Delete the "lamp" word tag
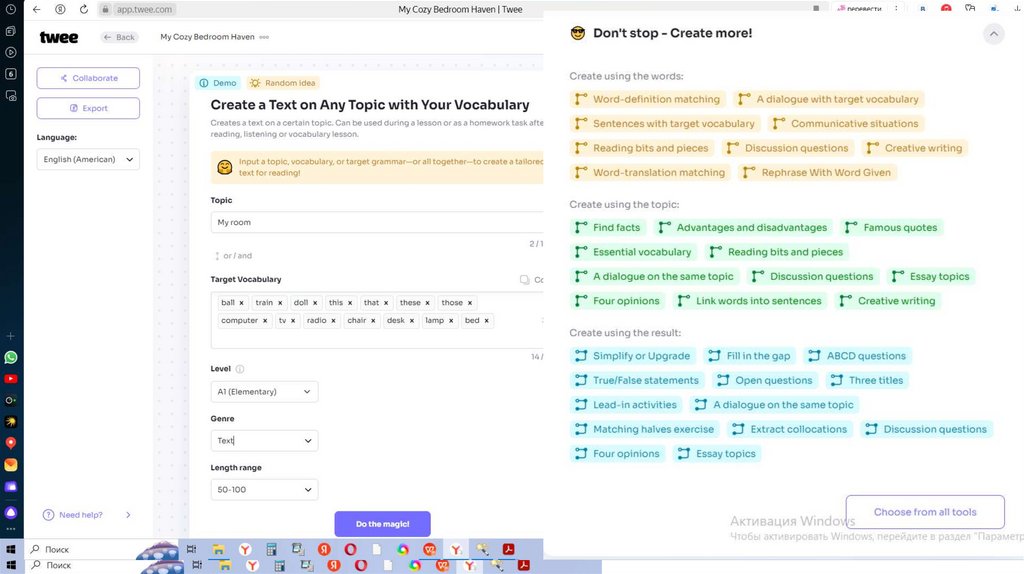This screenshot has height=574, width=1024. 451,321
